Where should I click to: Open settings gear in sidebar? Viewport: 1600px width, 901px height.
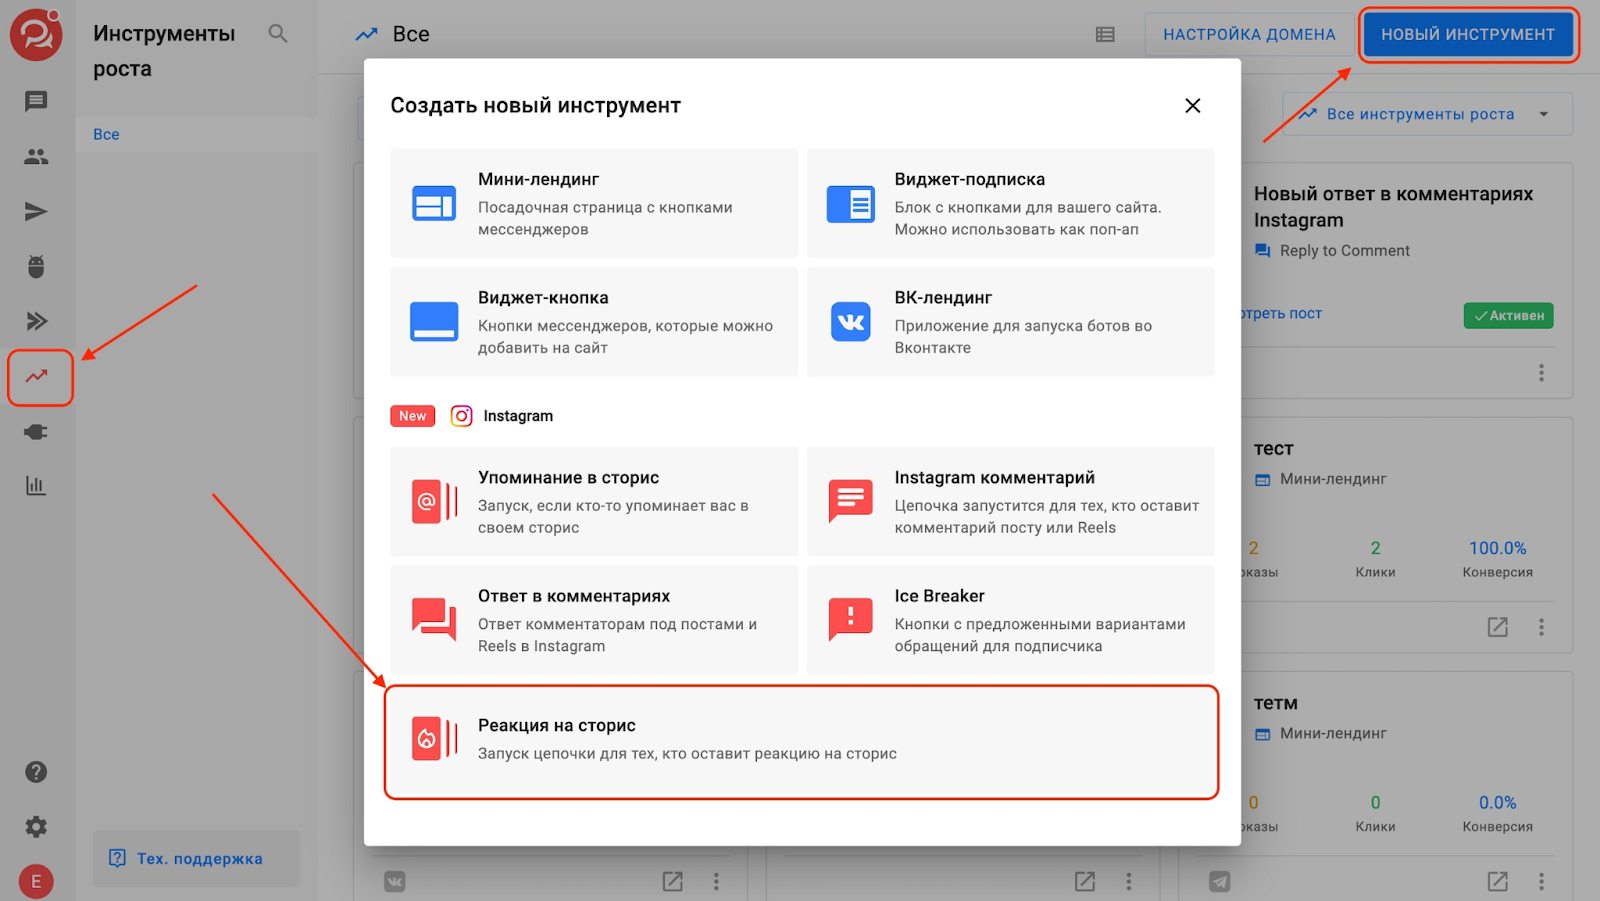pos(36,827)
